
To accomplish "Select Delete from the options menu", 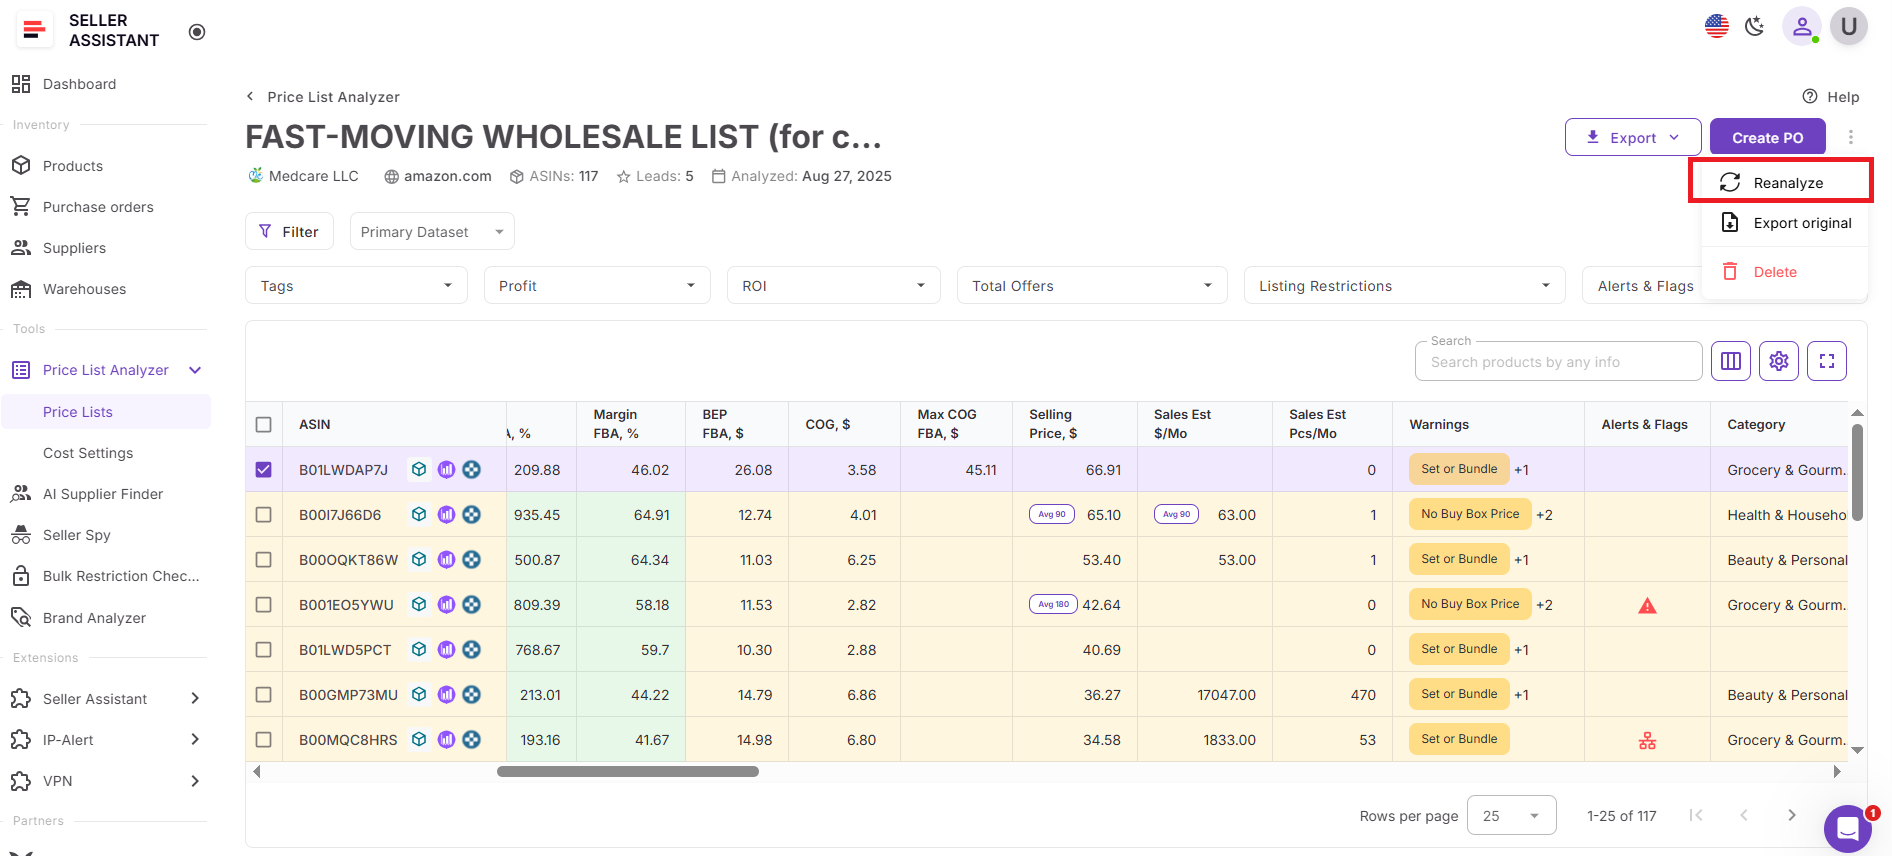I will pyautogui.click(x=1785, y=272).
